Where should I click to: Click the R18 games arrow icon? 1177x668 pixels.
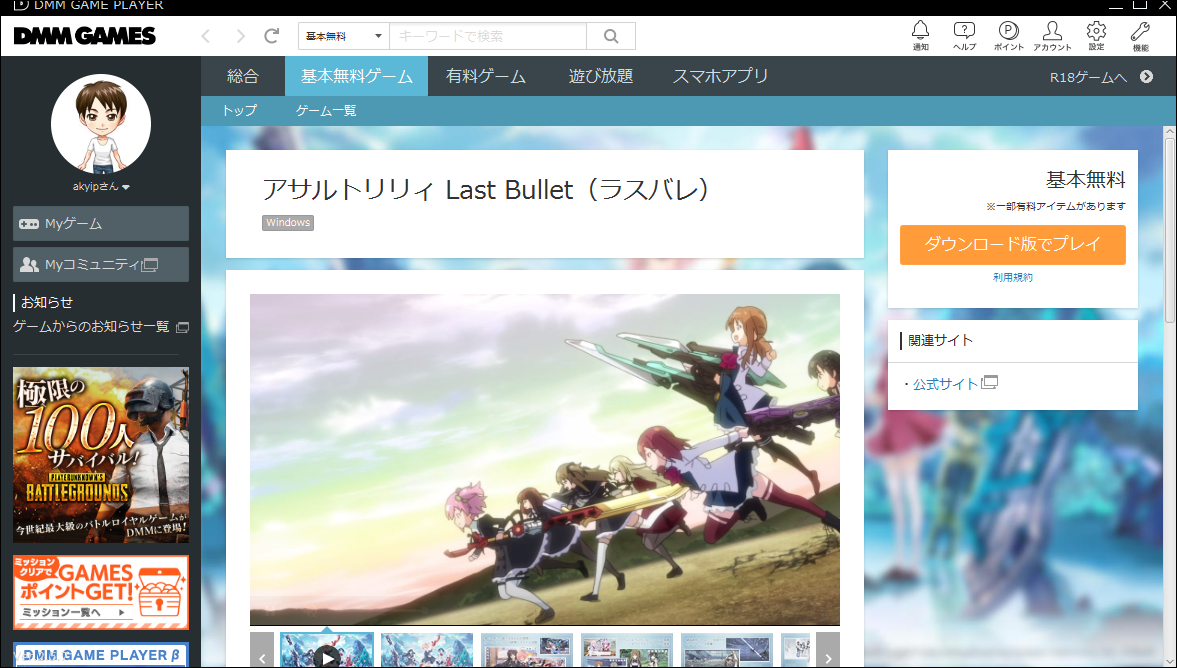1146,76
